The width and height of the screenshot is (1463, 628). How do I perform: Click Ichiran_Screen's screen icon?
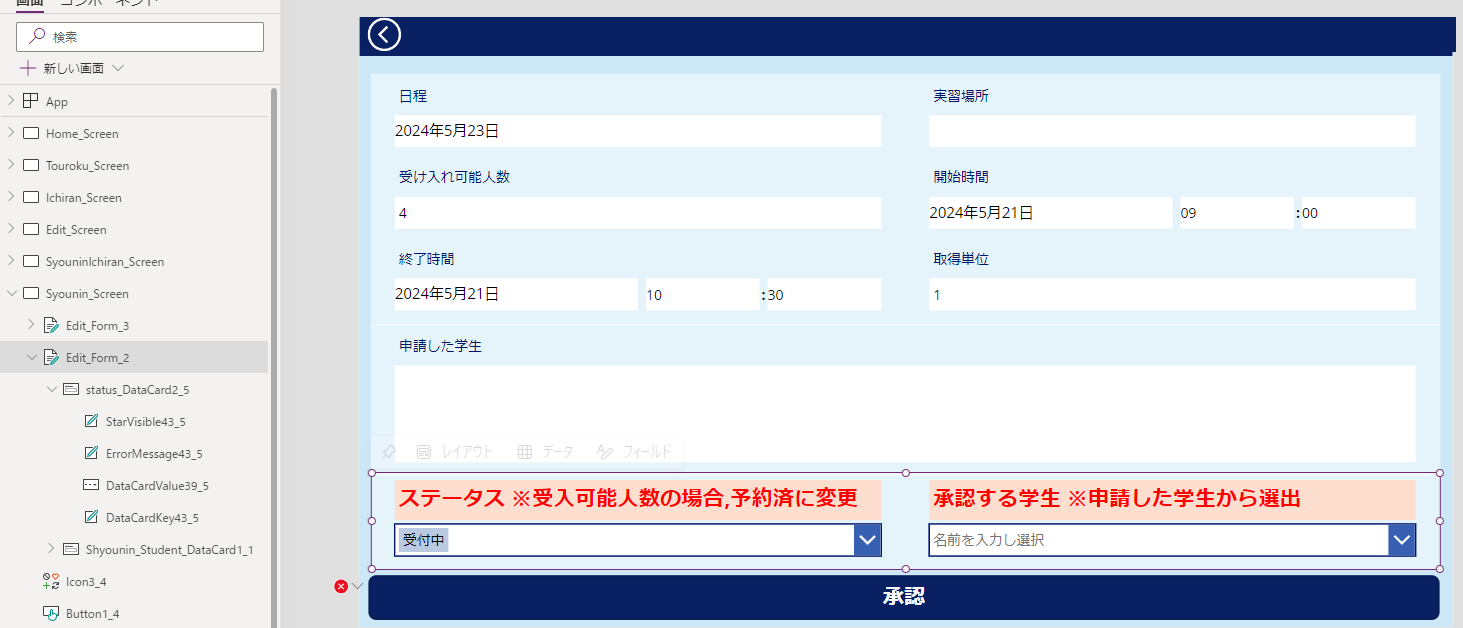(x=30, y=197)
